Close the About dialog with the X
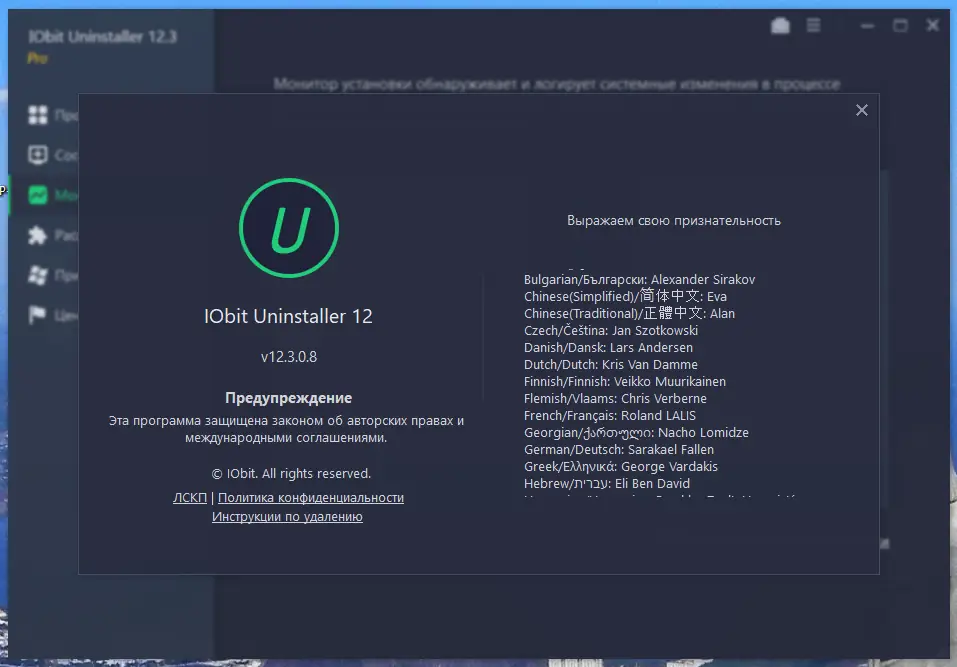This screenshot has width=957, height=667. pos(861,110)
